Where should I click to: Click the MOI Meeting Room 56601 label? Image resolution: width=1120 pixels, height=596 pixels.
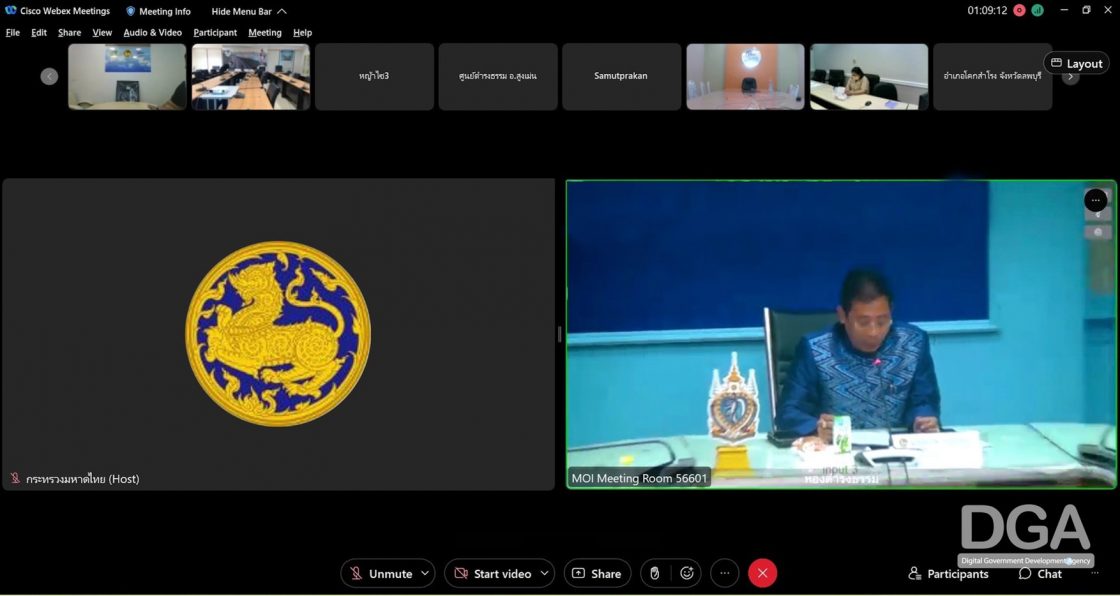tap(639, 478)
